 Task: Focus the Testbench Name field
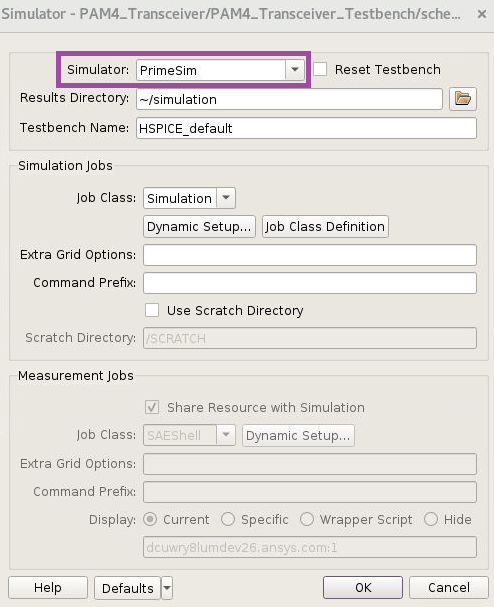307,128
